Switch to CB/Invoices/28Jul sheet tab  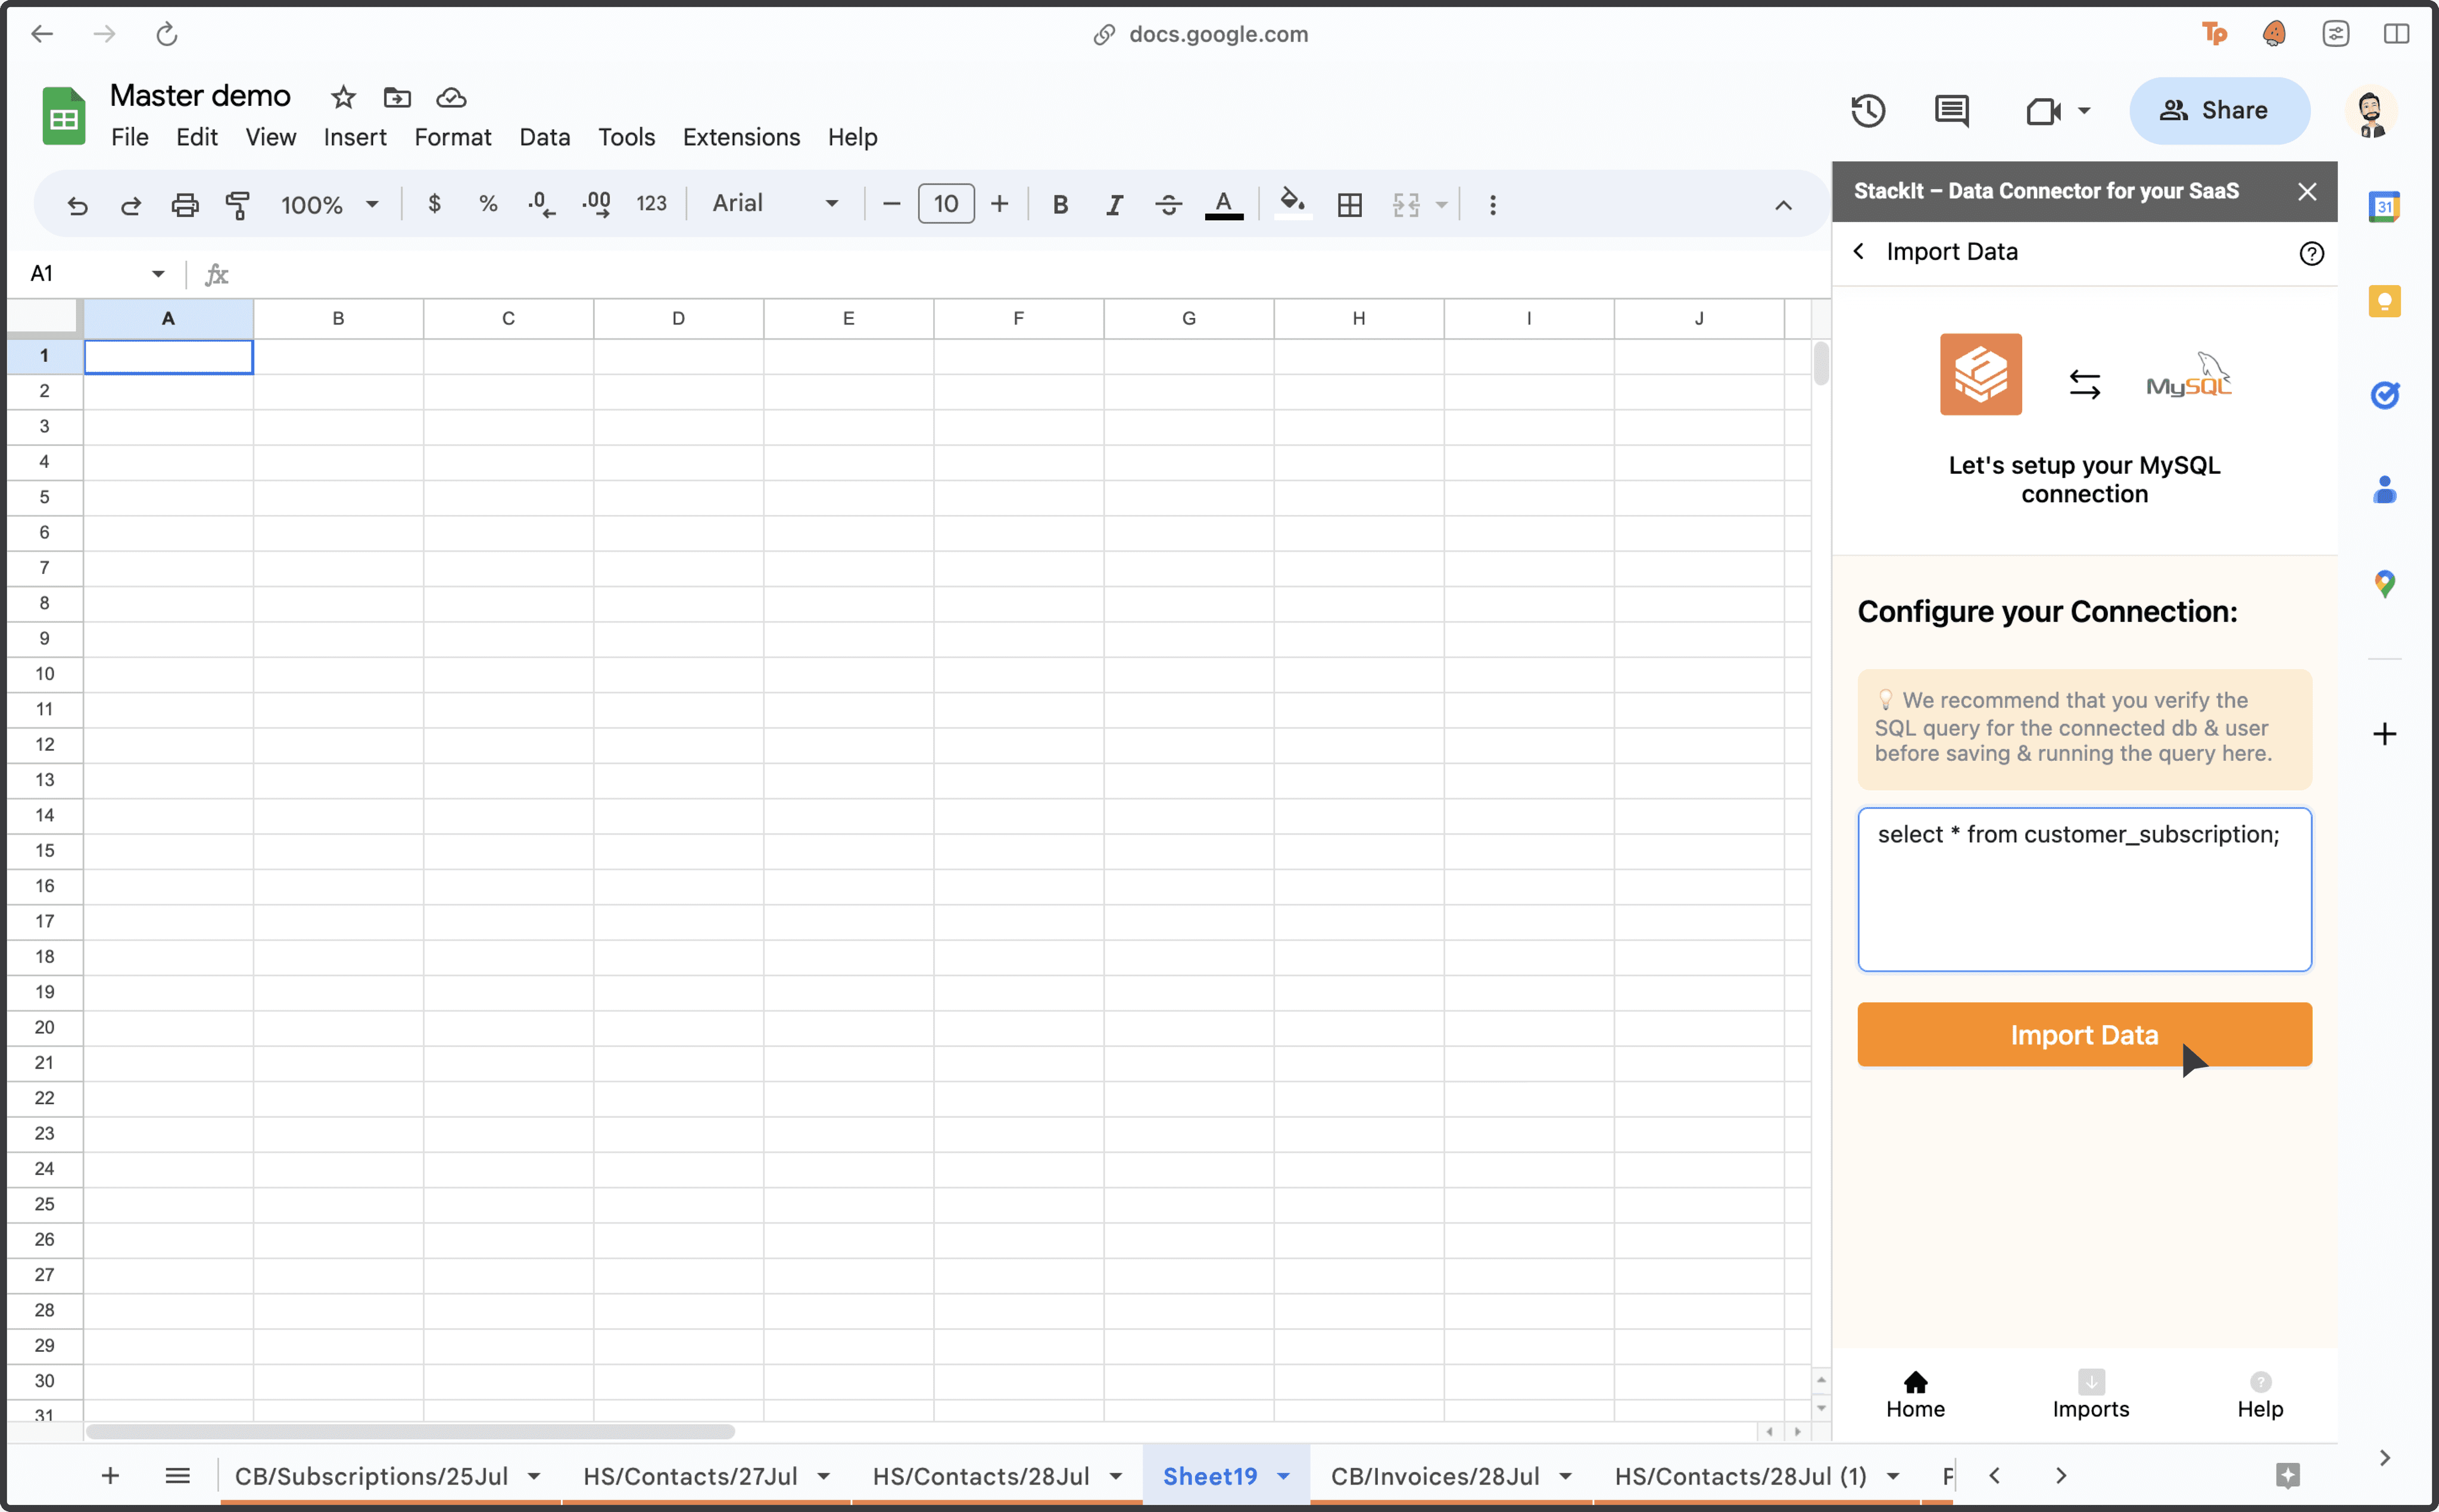(x=1434, y=1476)
